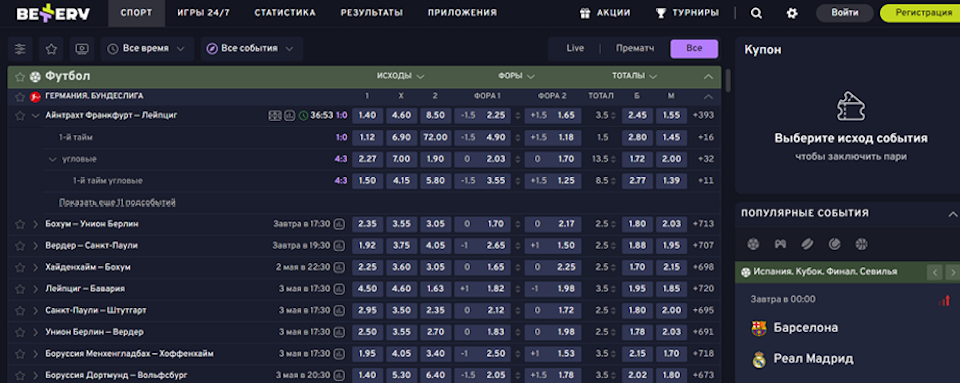Open statistics icon for Бохум – Унион Берлин
Image resolution: width=960 pixels, height=383 pixels.
coord(339,224)
